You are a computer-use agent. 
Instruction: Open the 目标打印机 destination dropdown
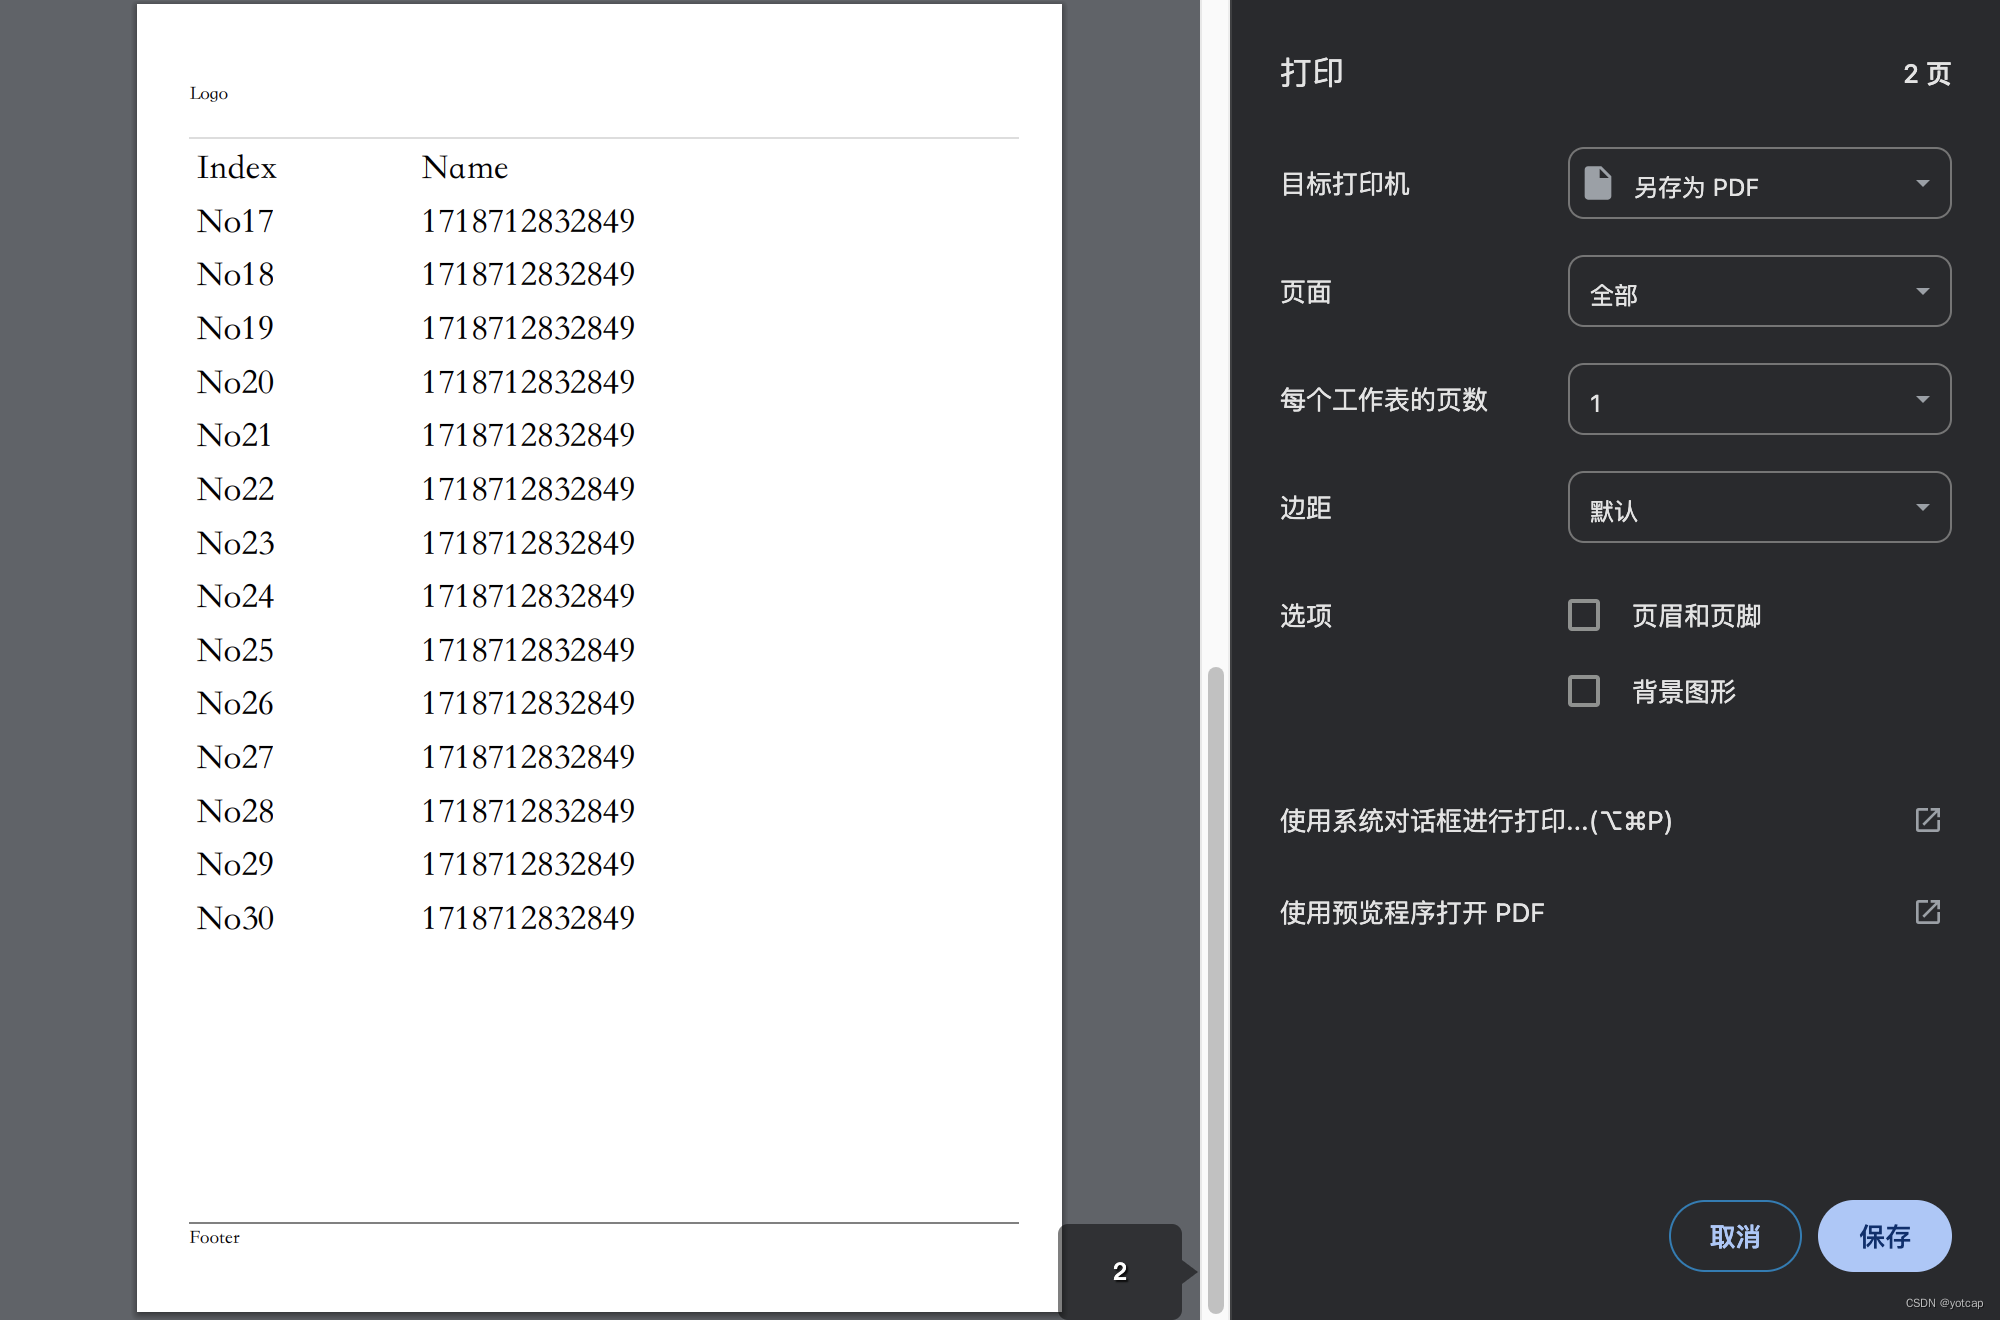tap(1758, 184)
